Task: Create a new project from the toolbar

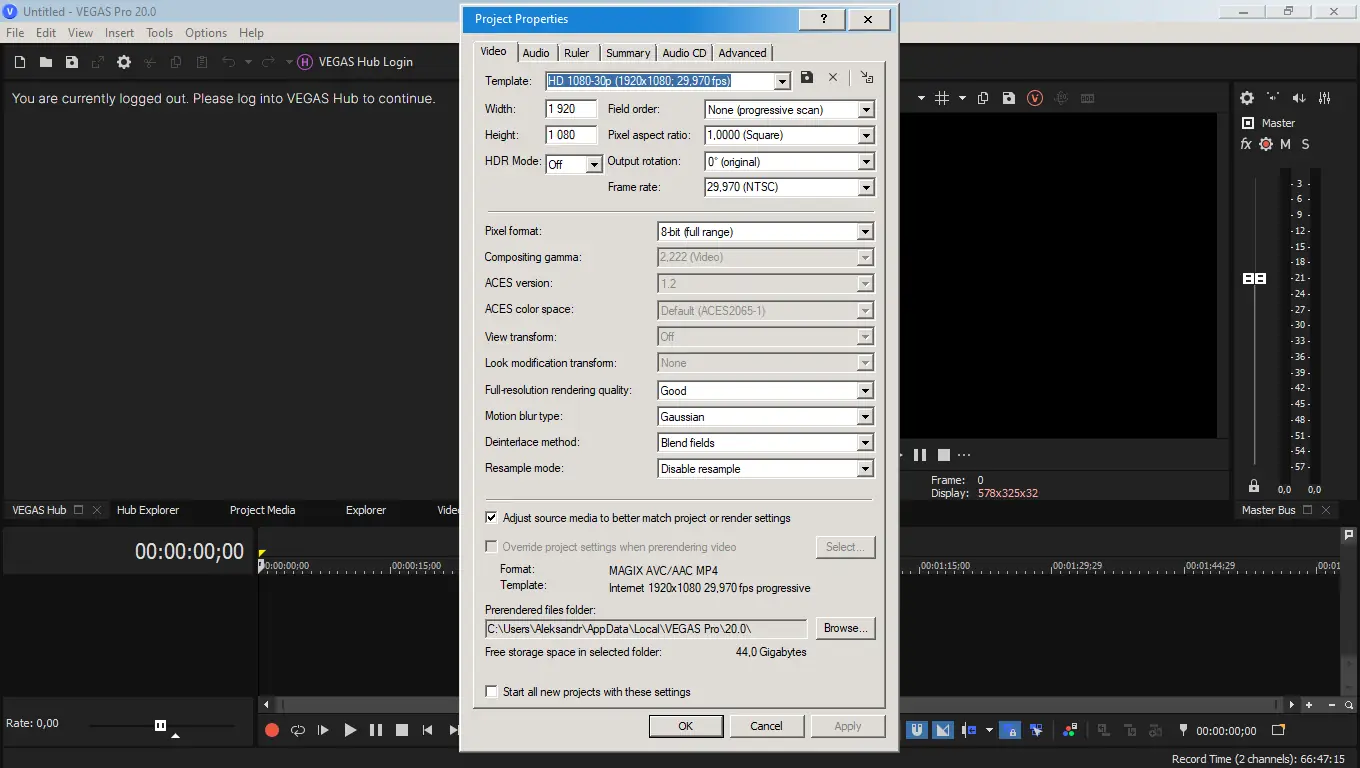Action: coord(20,62)
